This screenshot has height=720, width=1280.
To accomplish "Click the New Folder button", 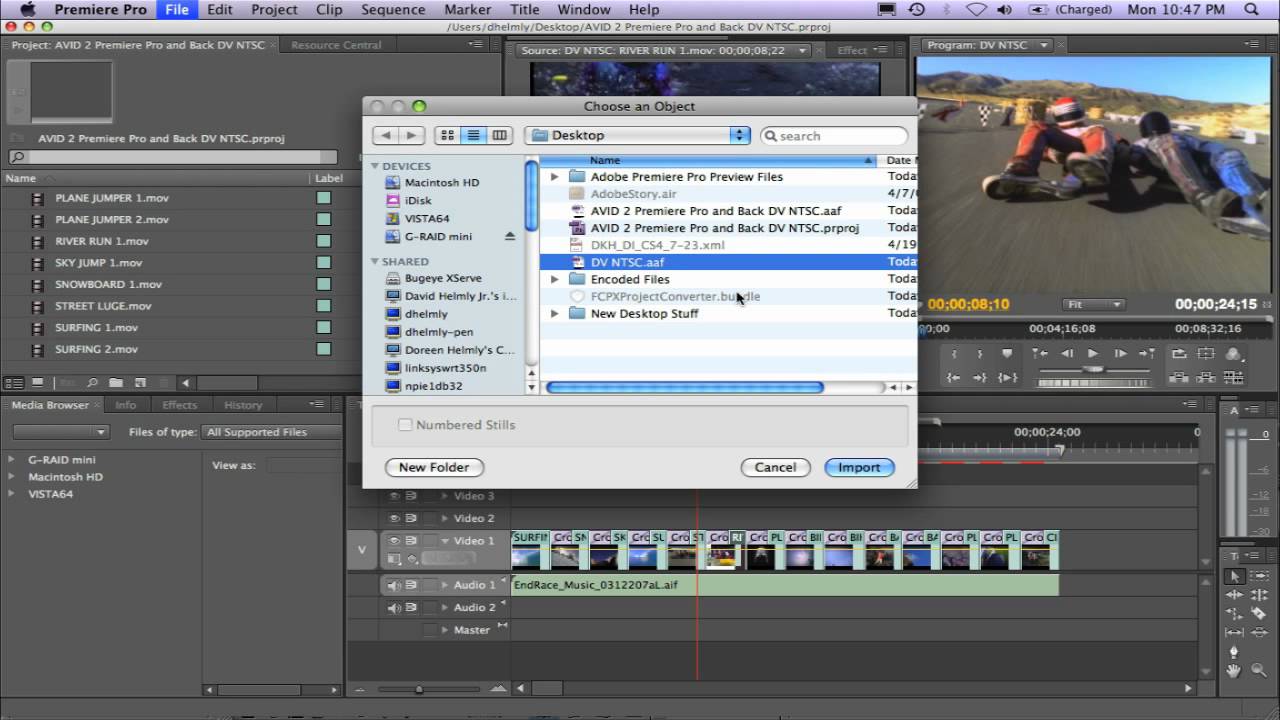I will pyautogui.click(x=434, y=467).
